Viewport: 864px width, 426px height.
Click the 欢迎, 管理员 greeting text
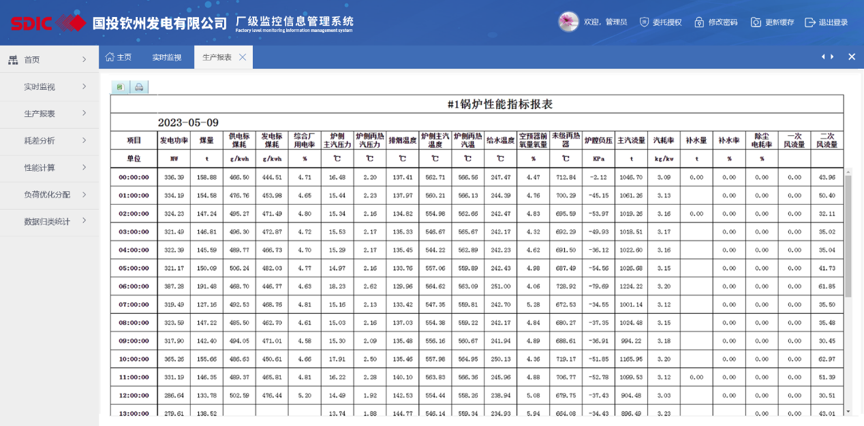pyautogui.click(x=605, y=23)
